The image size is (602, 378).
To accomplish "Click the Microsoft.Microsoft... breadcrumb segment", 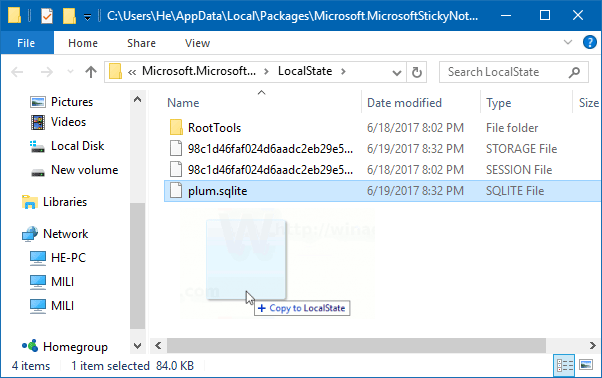I will (x=199, y=71).
